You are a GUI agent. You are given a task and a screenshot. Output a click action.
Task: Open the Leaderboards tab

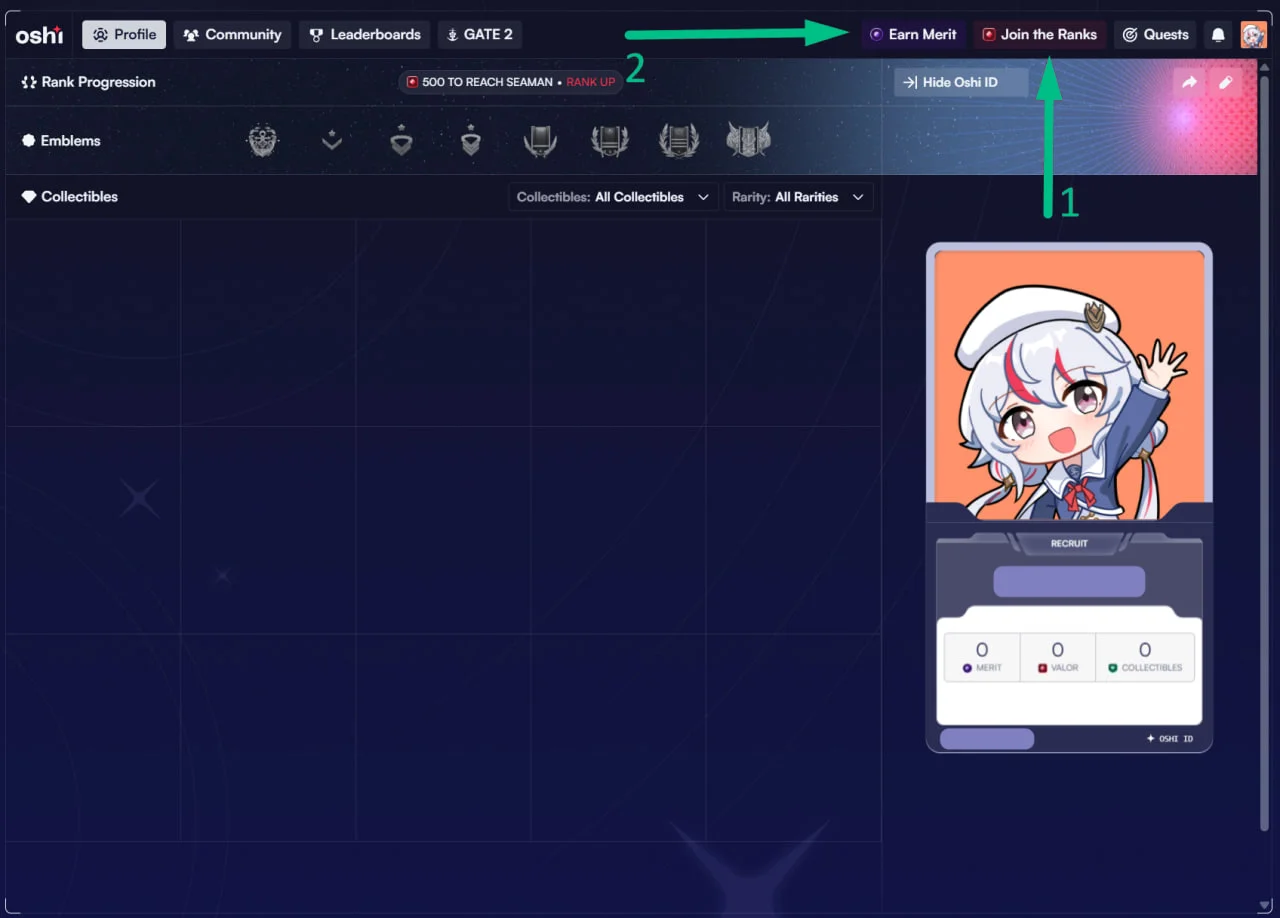click(364, 35)
